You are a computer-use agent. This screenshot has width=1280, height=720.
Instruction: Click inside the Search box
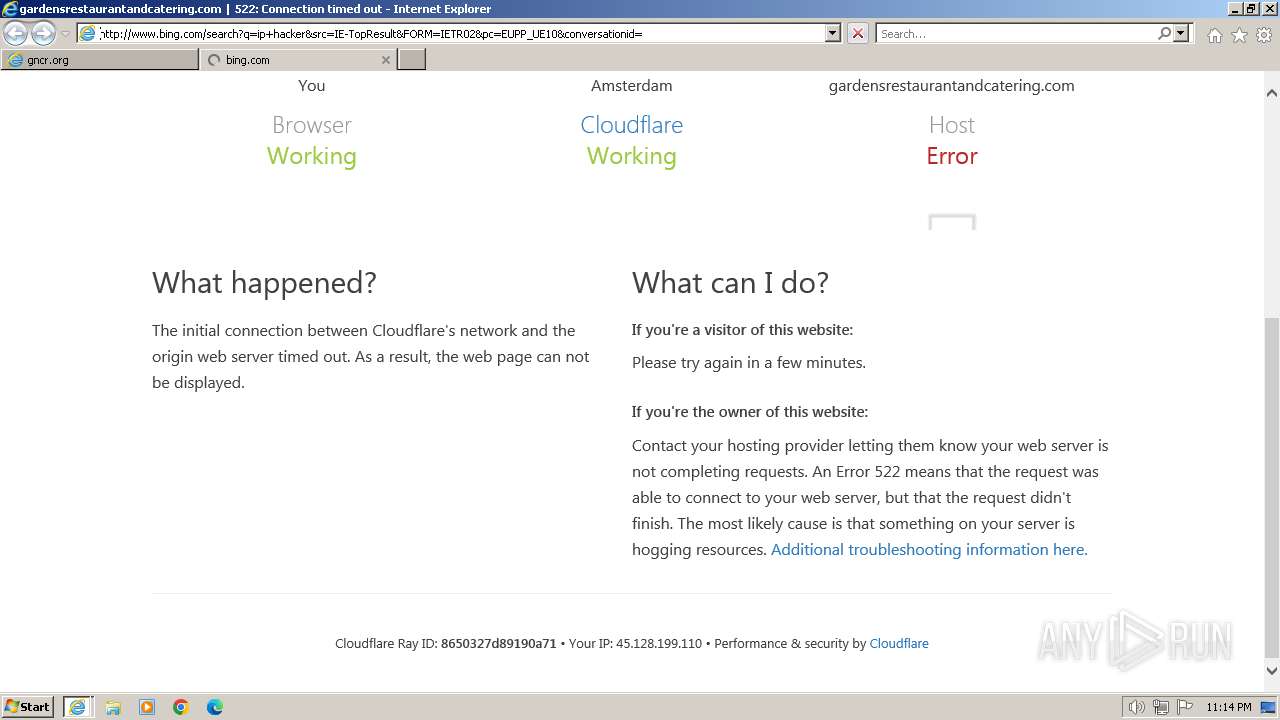pos(1016,33)
